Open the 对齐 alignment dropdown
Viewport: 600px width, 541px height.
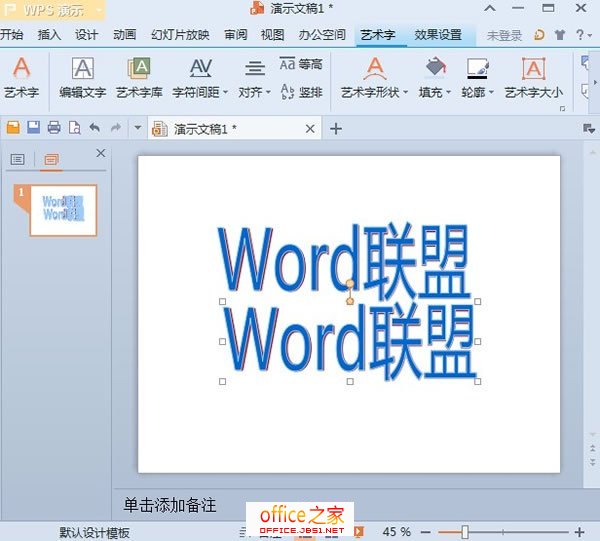pos(254,78)
